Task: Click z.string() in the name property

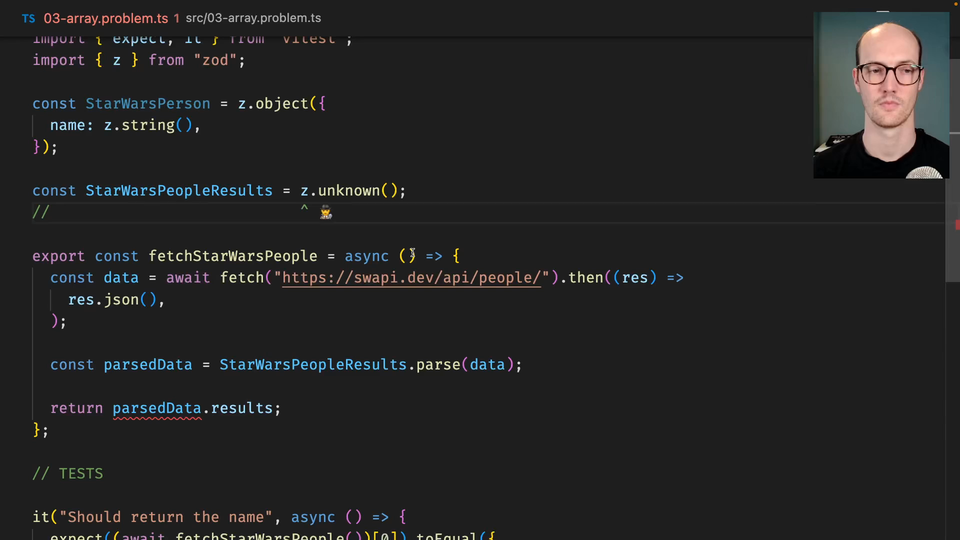Action: tap(150, 125)
